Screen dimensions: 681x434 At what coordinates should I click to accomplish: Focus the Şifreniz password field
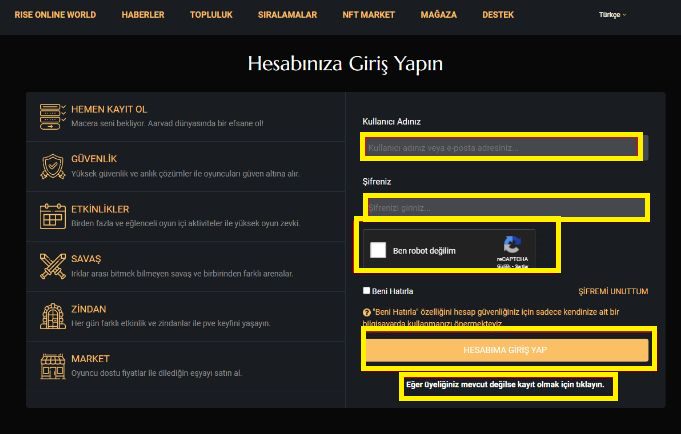(506, 208)
